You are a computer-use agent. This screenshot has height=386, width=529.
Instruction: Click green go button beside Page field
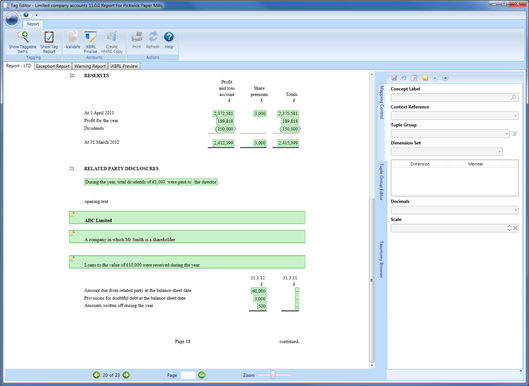click(x=202, y=375)
